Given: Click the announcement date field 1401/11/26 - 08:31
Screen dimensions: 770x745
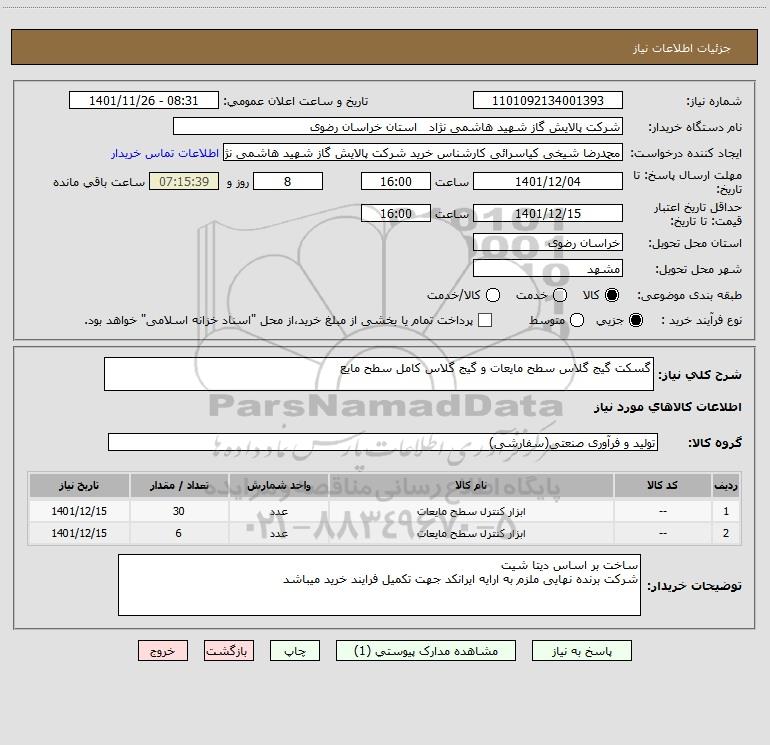Looking at the screenshot, I should (144, 101).
